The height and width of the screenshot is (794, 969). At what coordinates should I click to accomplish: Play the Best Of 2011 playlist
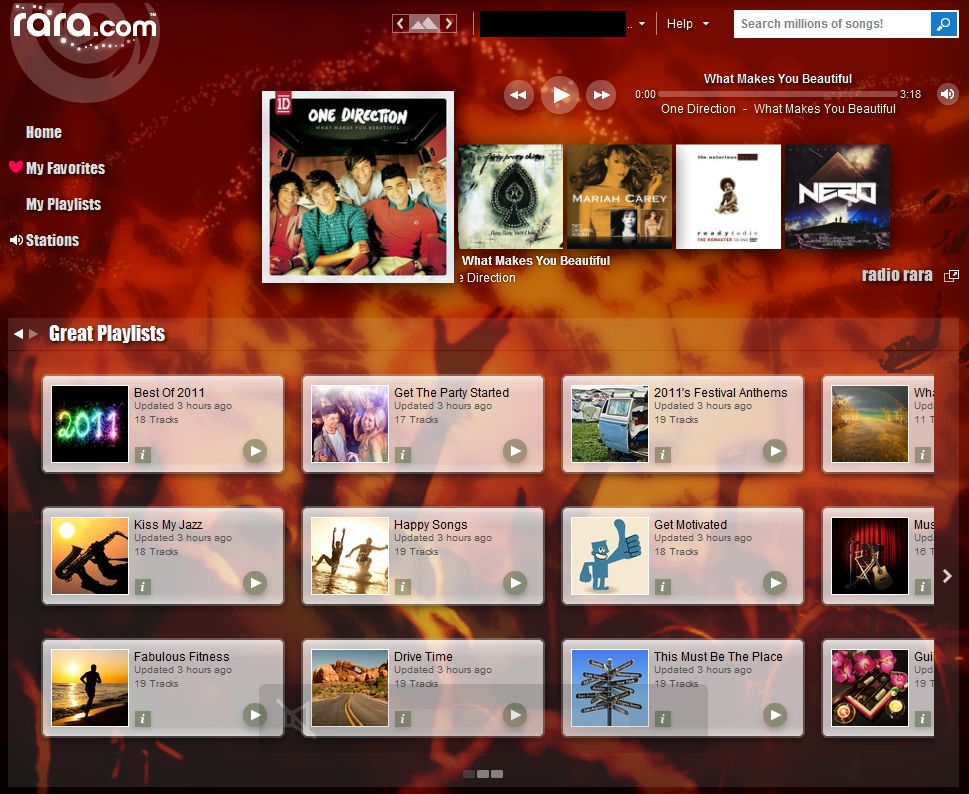255,451
